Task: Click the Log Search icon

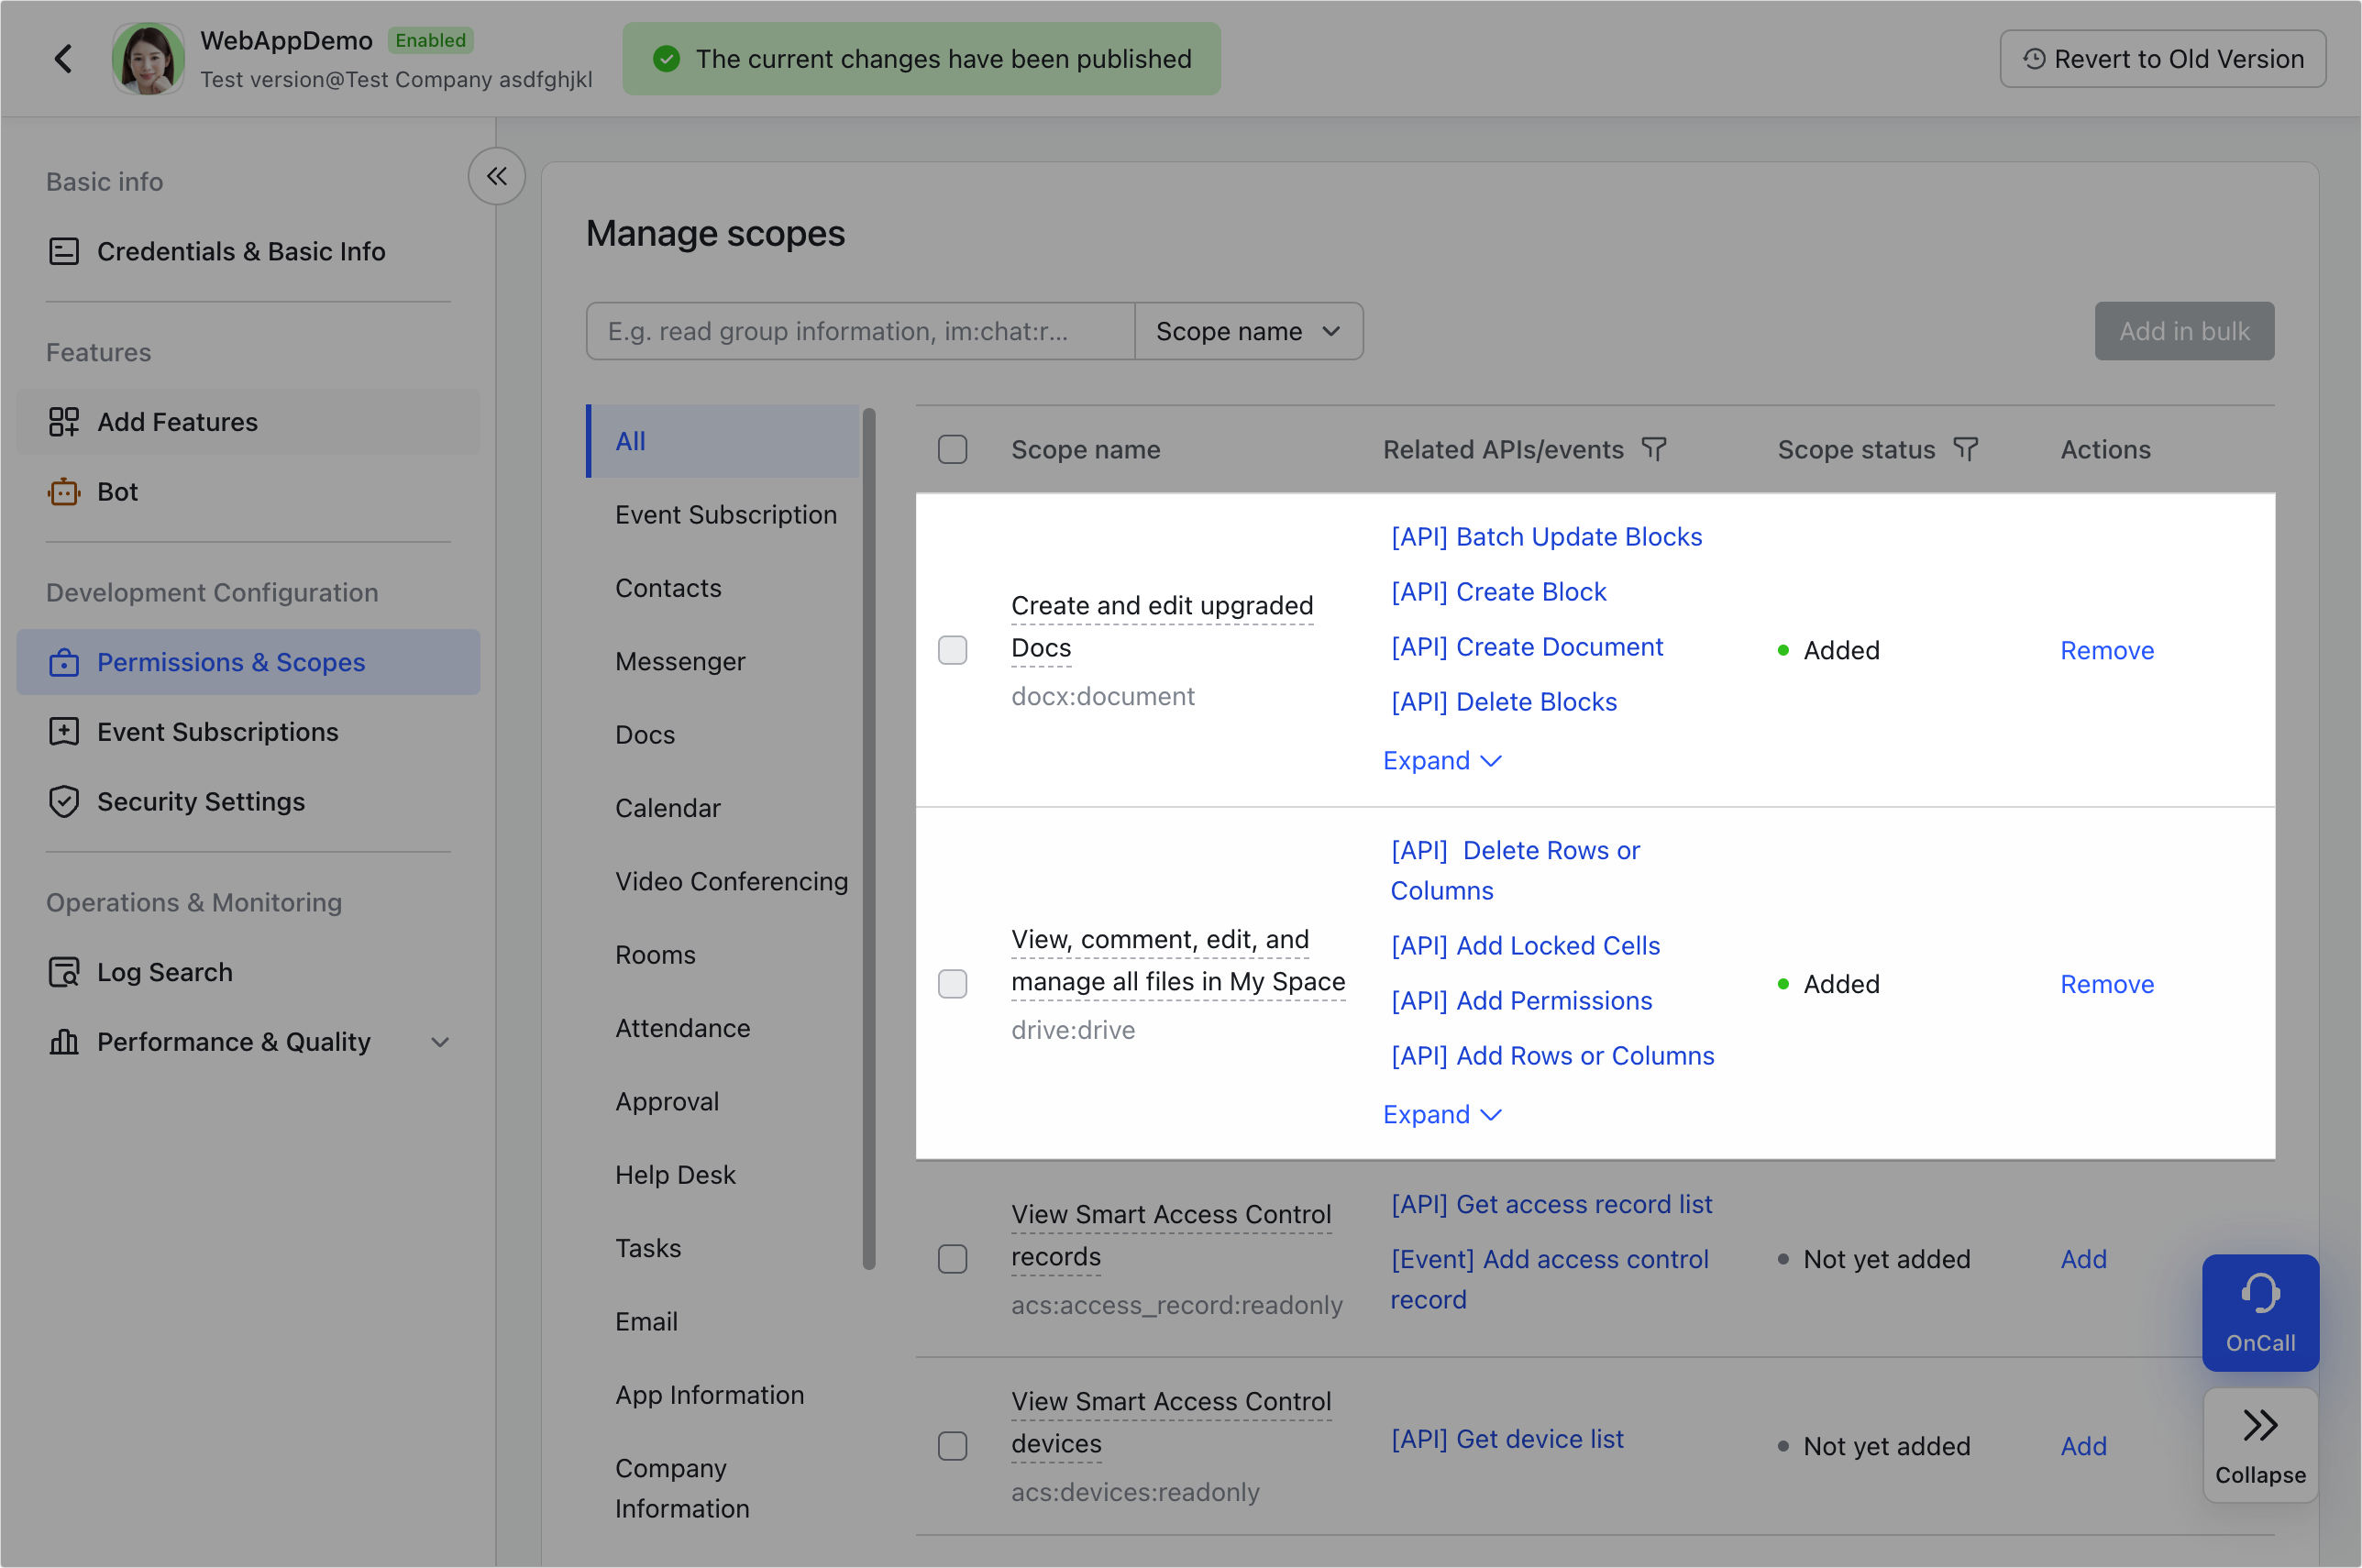Action: click(64, 972)
